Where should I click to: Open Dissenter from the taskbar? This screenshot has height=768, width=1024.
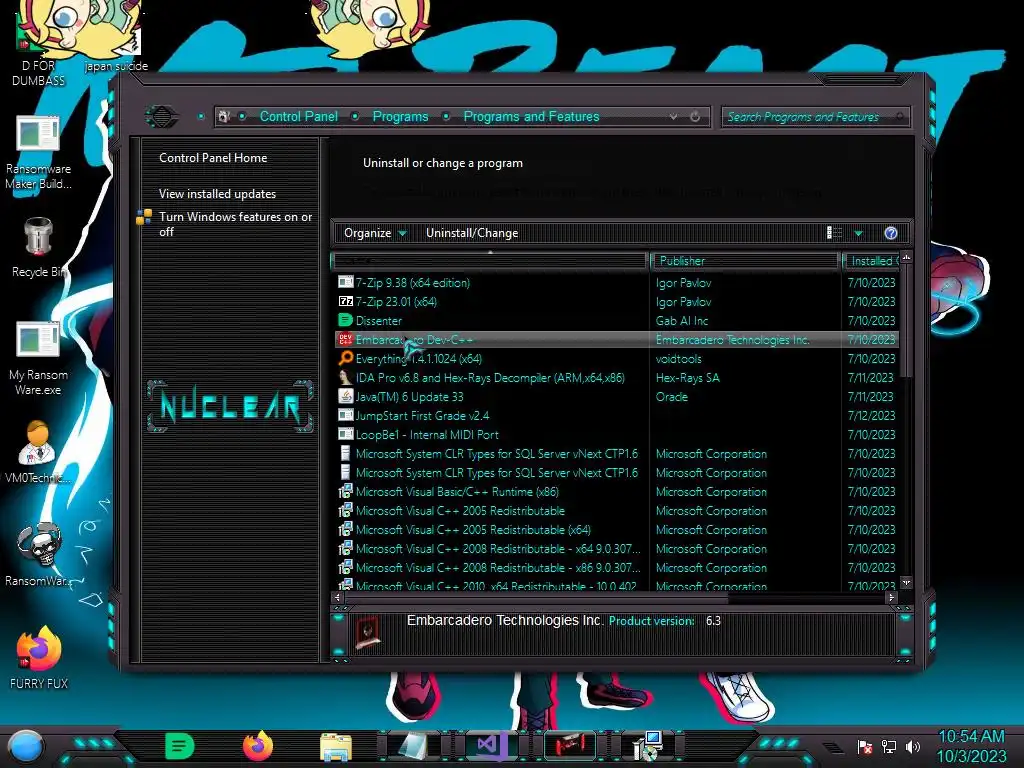[179, 746]
